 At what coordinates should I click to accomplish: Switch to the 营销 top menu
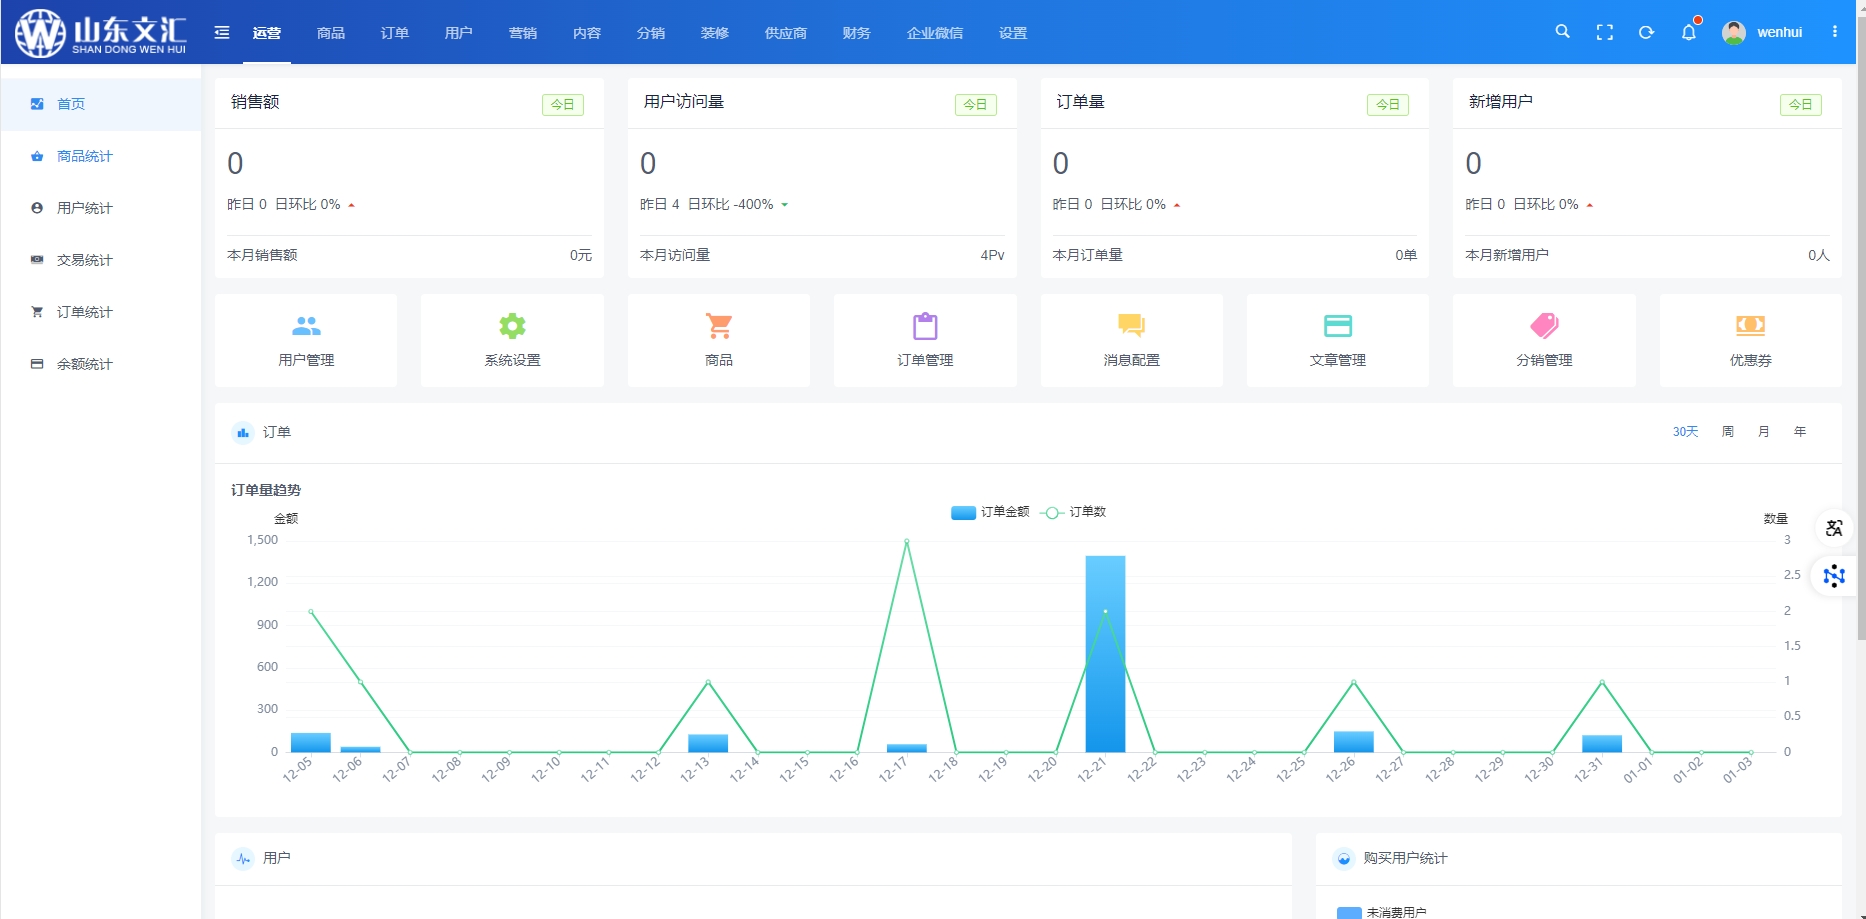pos(523,33)
